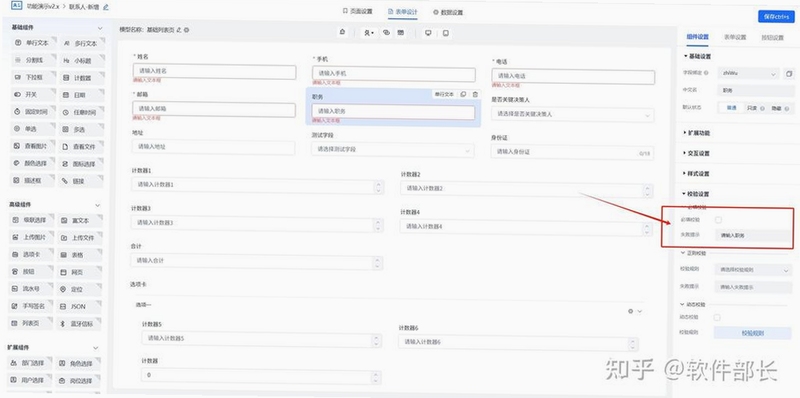Screen dimensions: 800x398
Task: Open the 表单设置 panel tab
Action: 735,37
